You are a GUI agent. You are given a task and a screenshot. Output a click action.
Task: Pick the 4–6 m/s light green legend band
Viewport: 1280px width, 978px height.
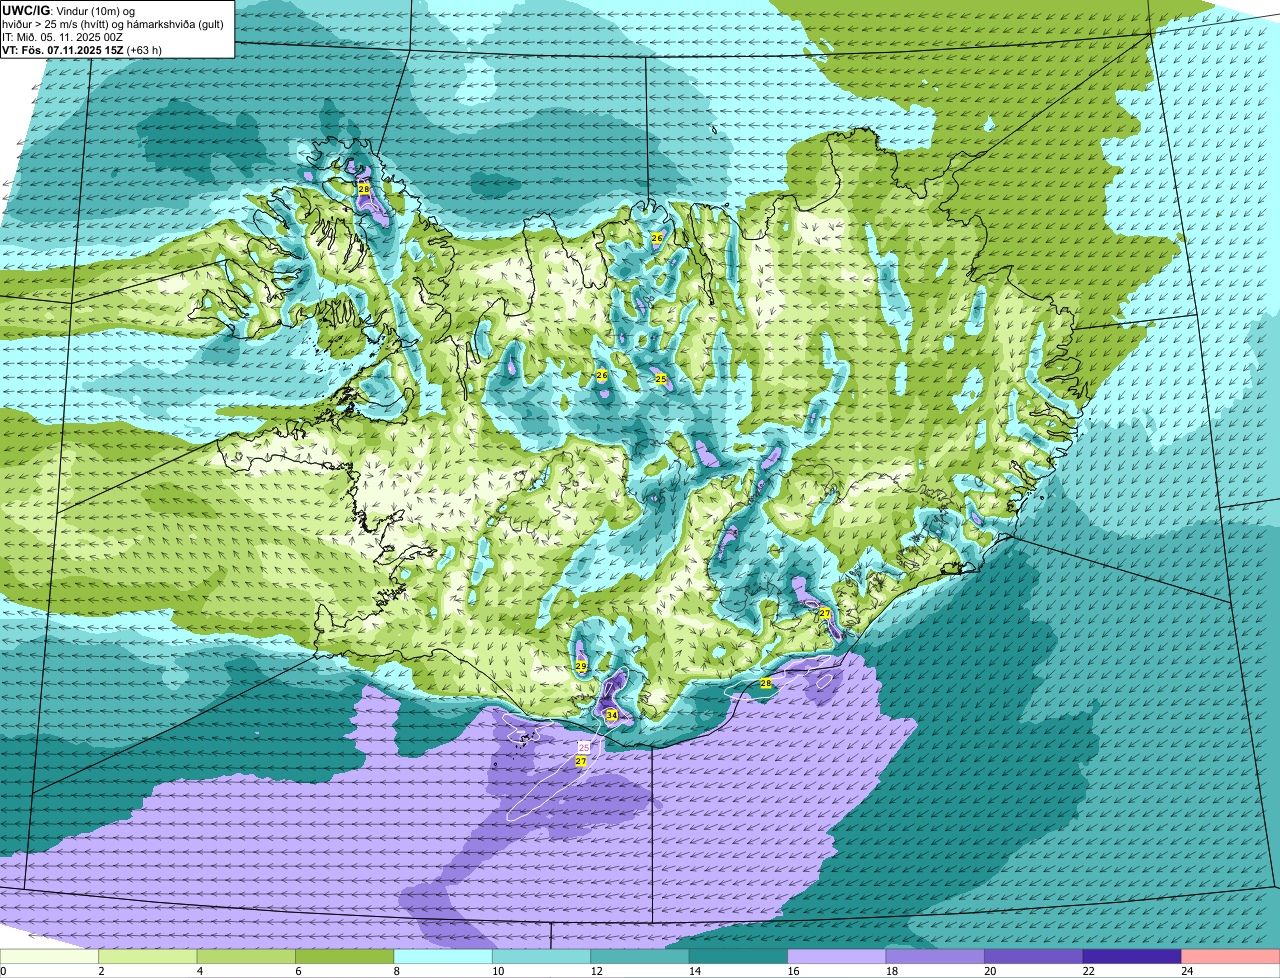247,957
